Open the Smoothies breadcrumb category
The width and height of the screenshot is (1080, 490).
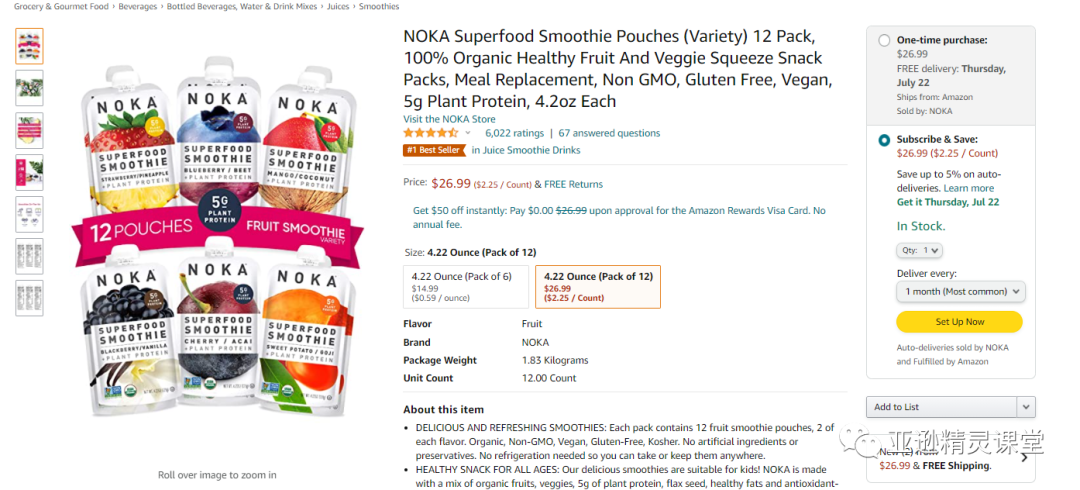pos(378,6)
